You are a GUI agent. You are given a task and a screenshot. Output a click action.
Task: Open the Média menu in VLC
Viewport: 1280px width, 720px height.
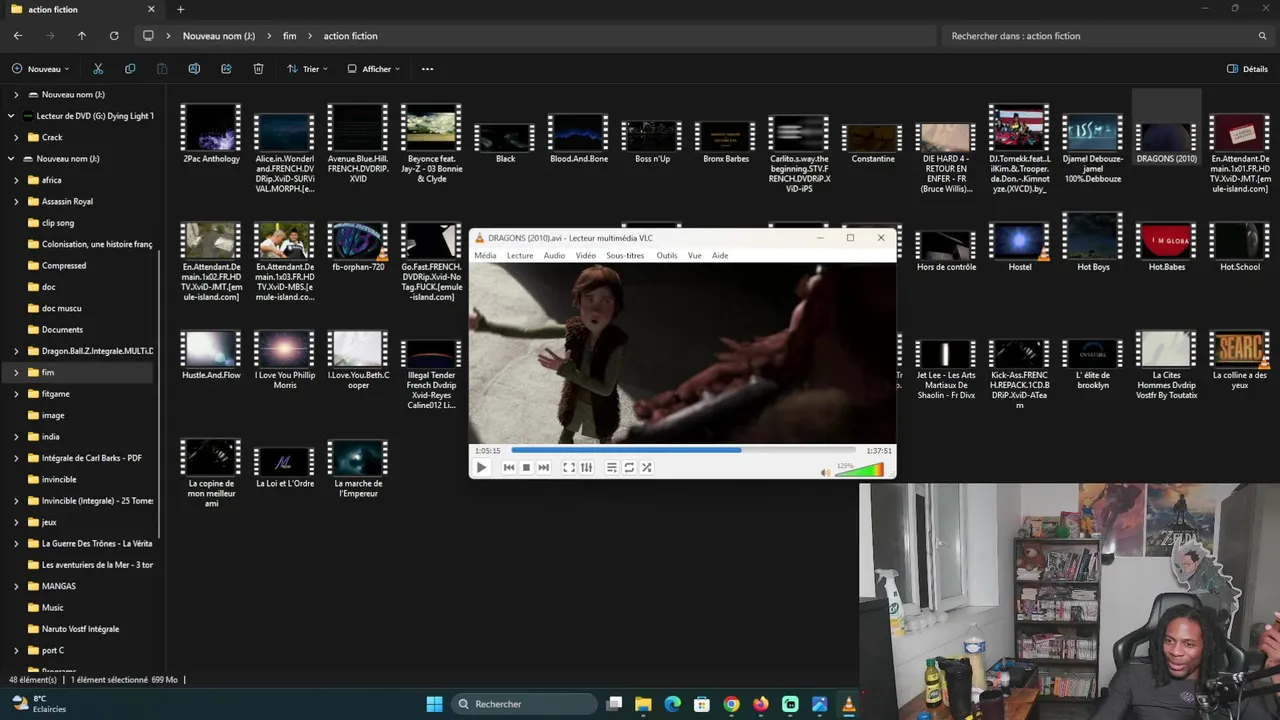click(x=485, y=255)
